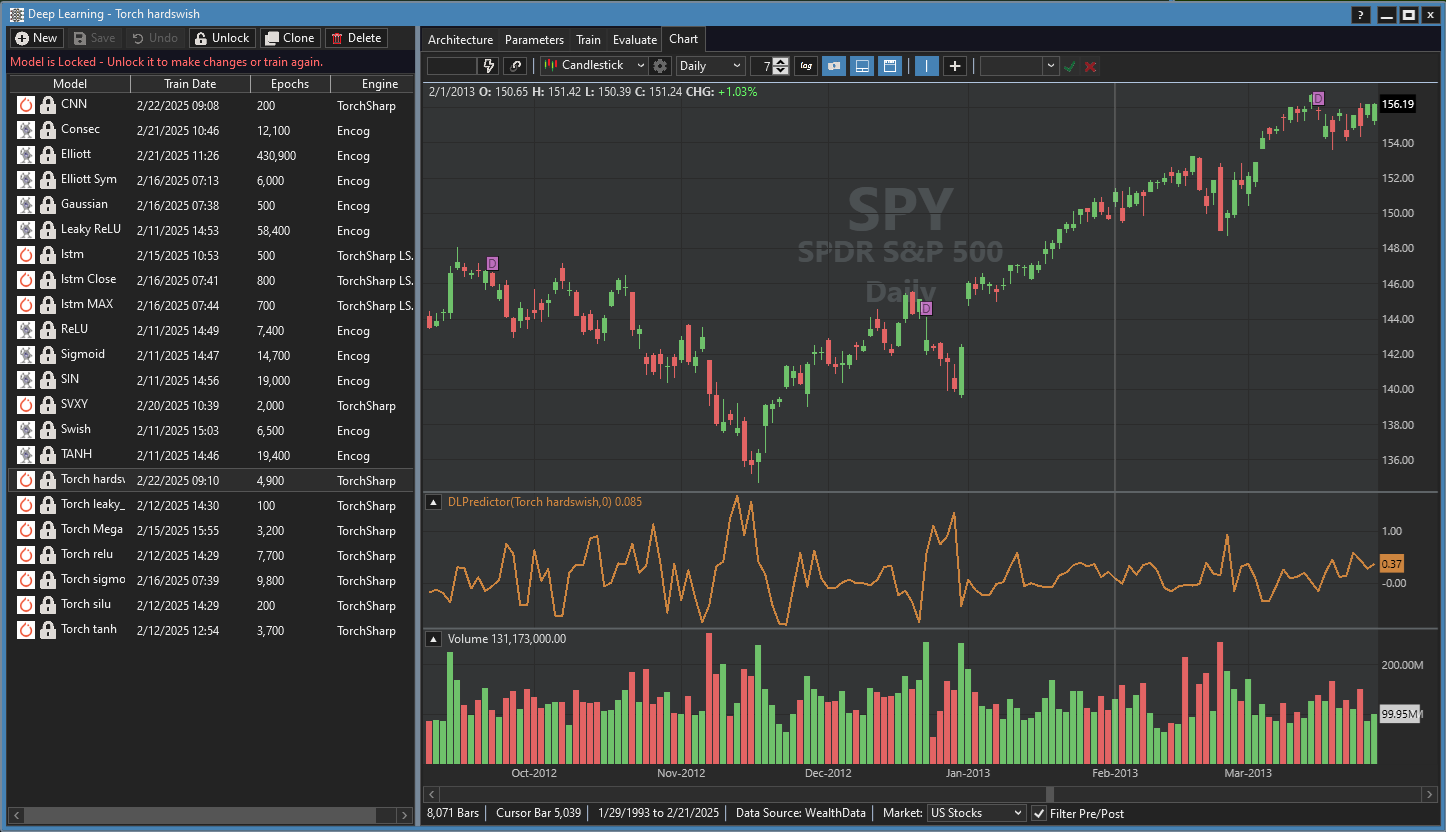Switch to the Parameters tab
The width and height of the screenshot is (1446, 832).
(x=534, y=40)
